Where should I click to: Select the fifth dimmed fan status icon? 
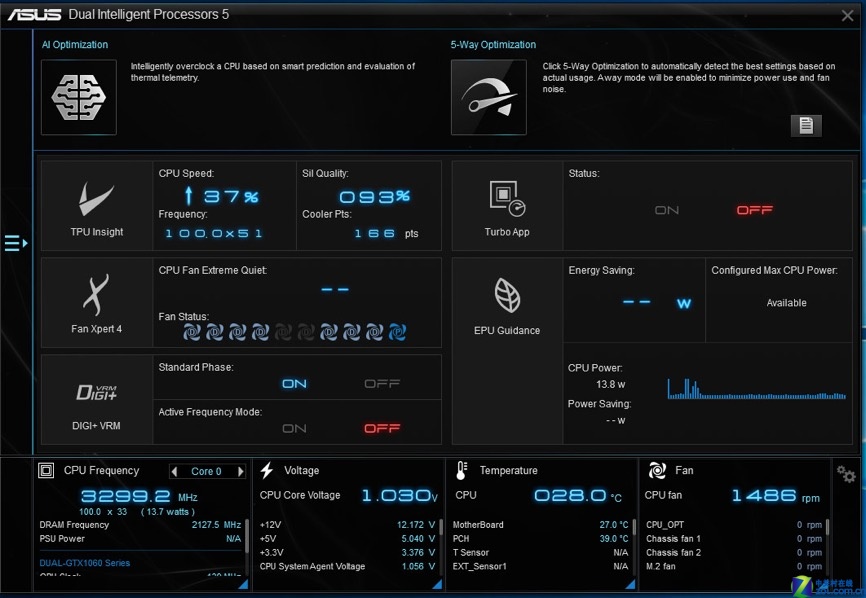coord(283,332)
